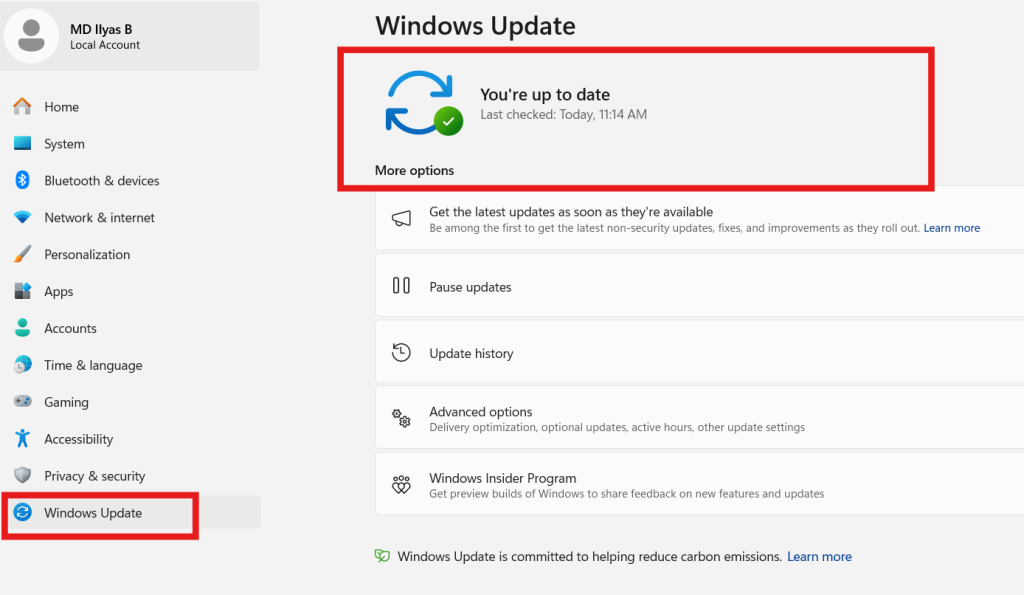Select the Network & internet globe icon
The height and width of the screenshot is (595, 1024).
pyautogui.click(x=20, y=217)
